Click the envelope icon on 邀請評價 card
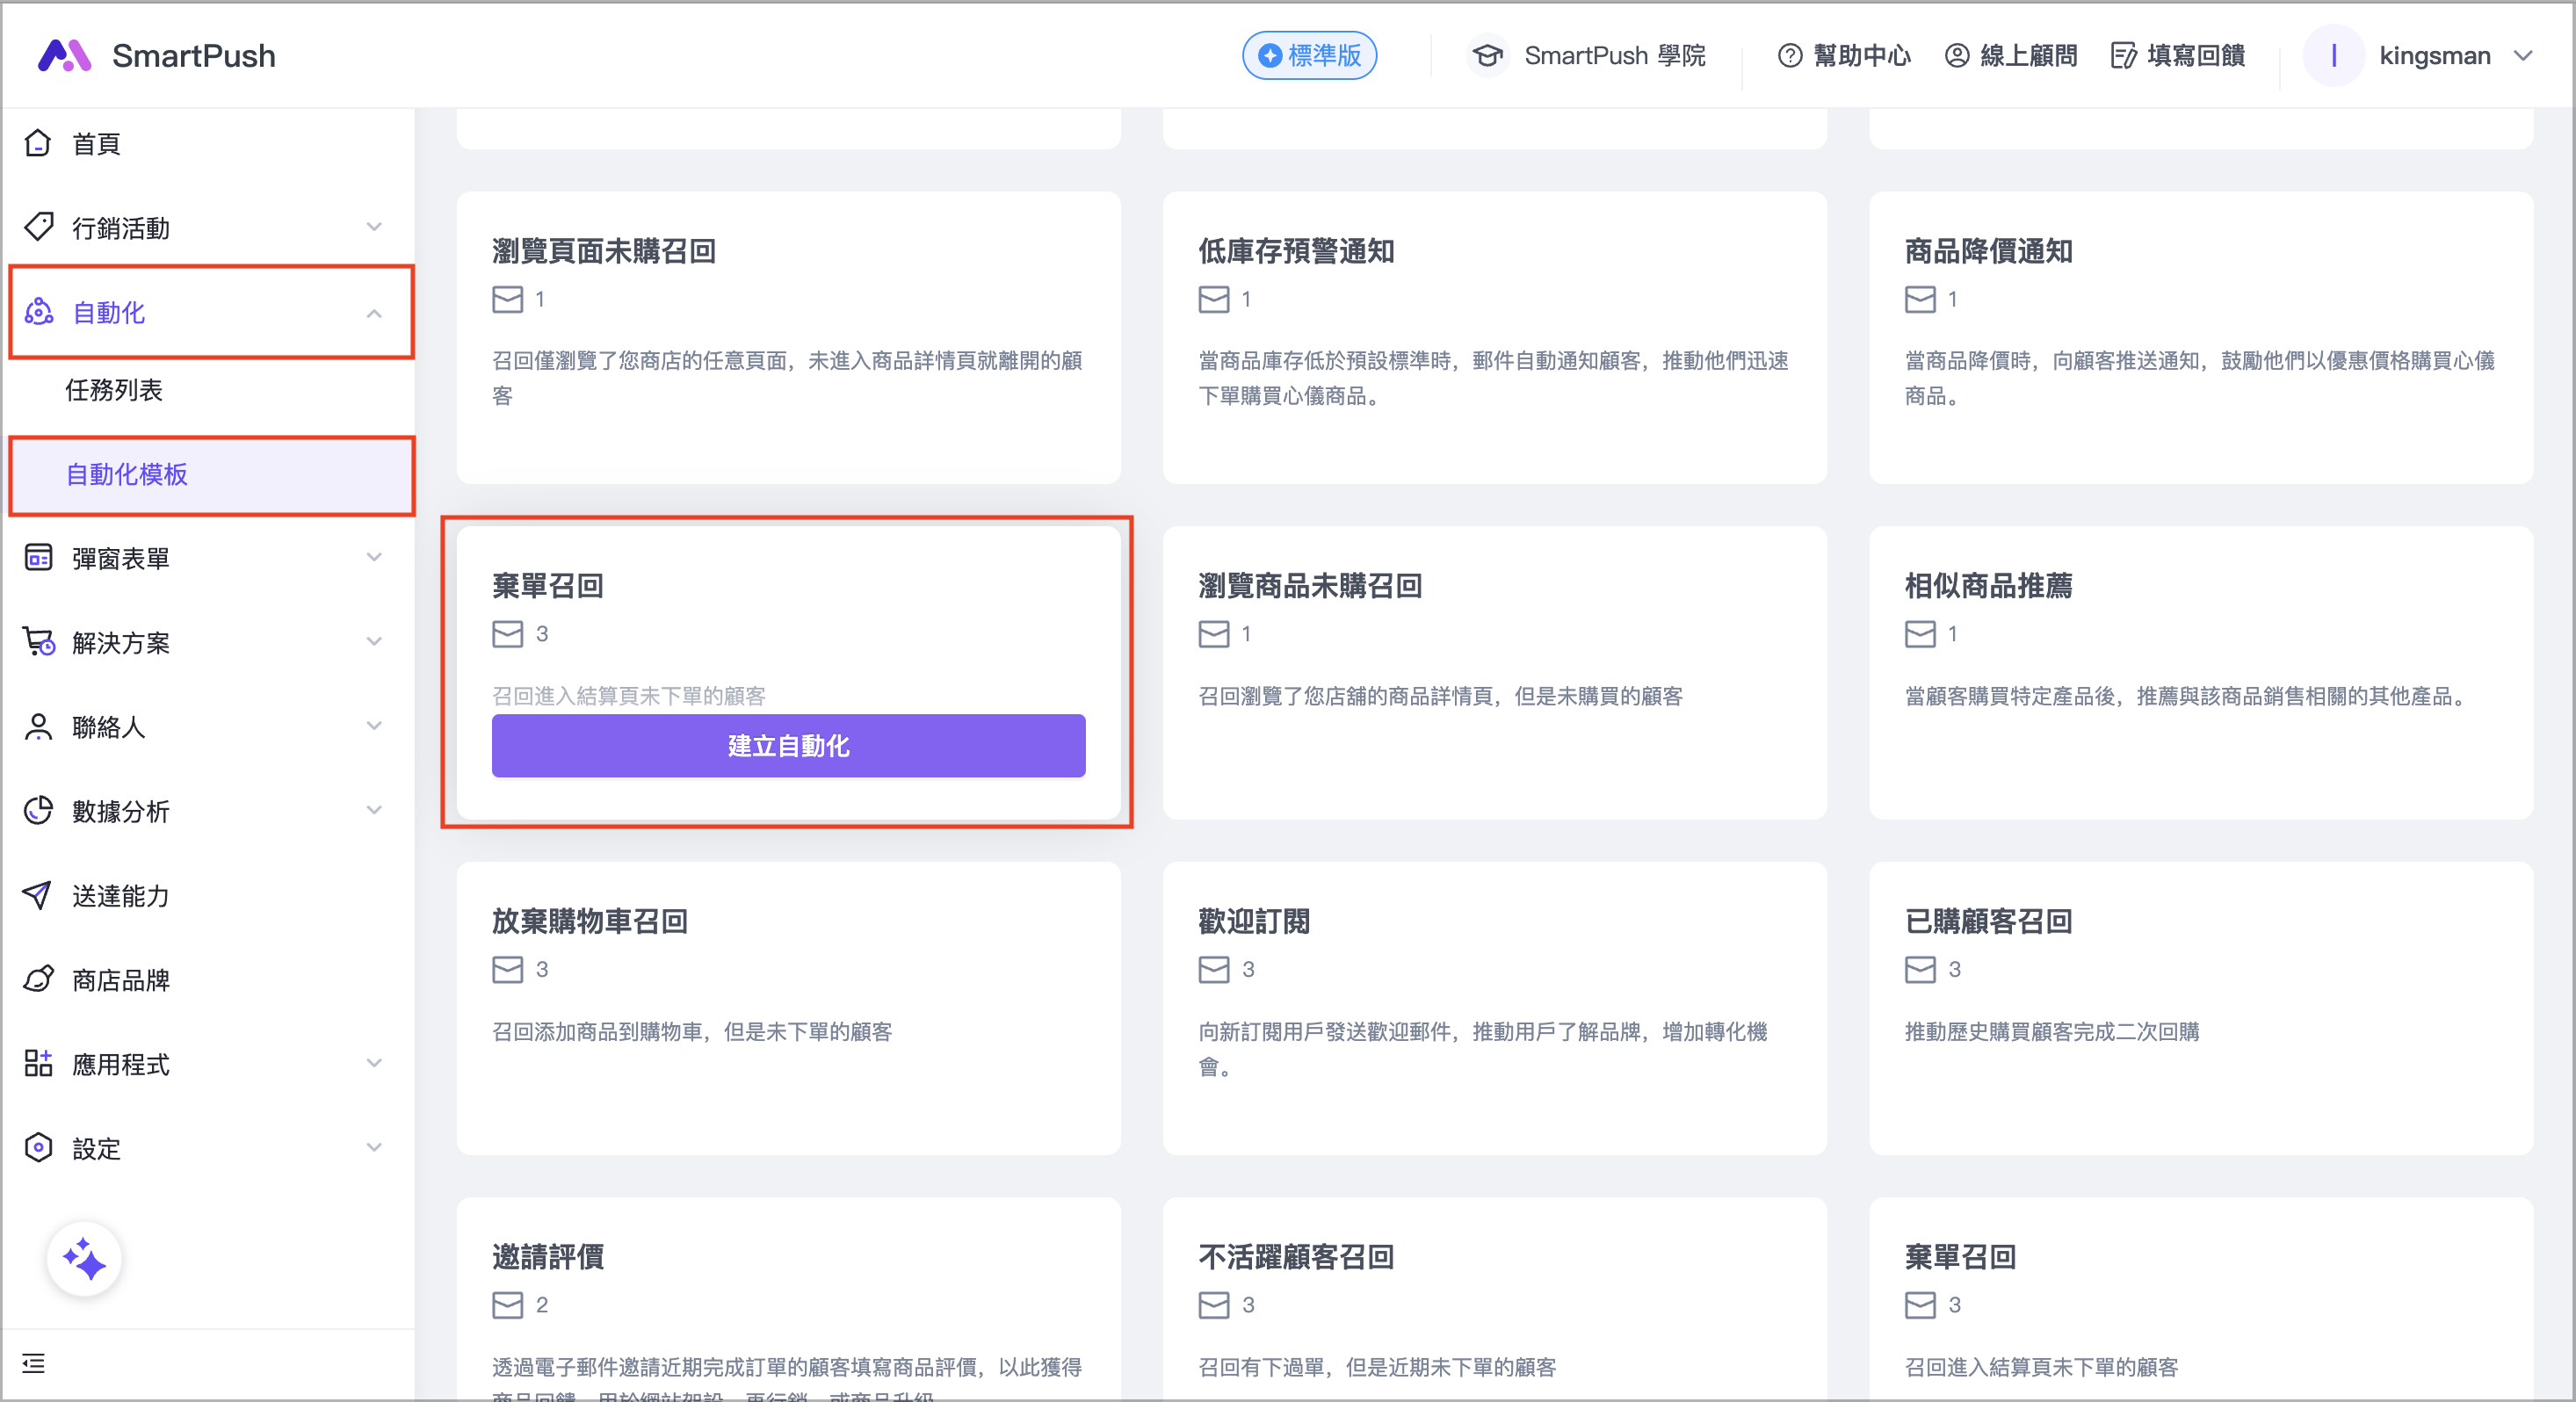The height and width of the screenshot is (1402, 2576). (x=508, y=1305)
